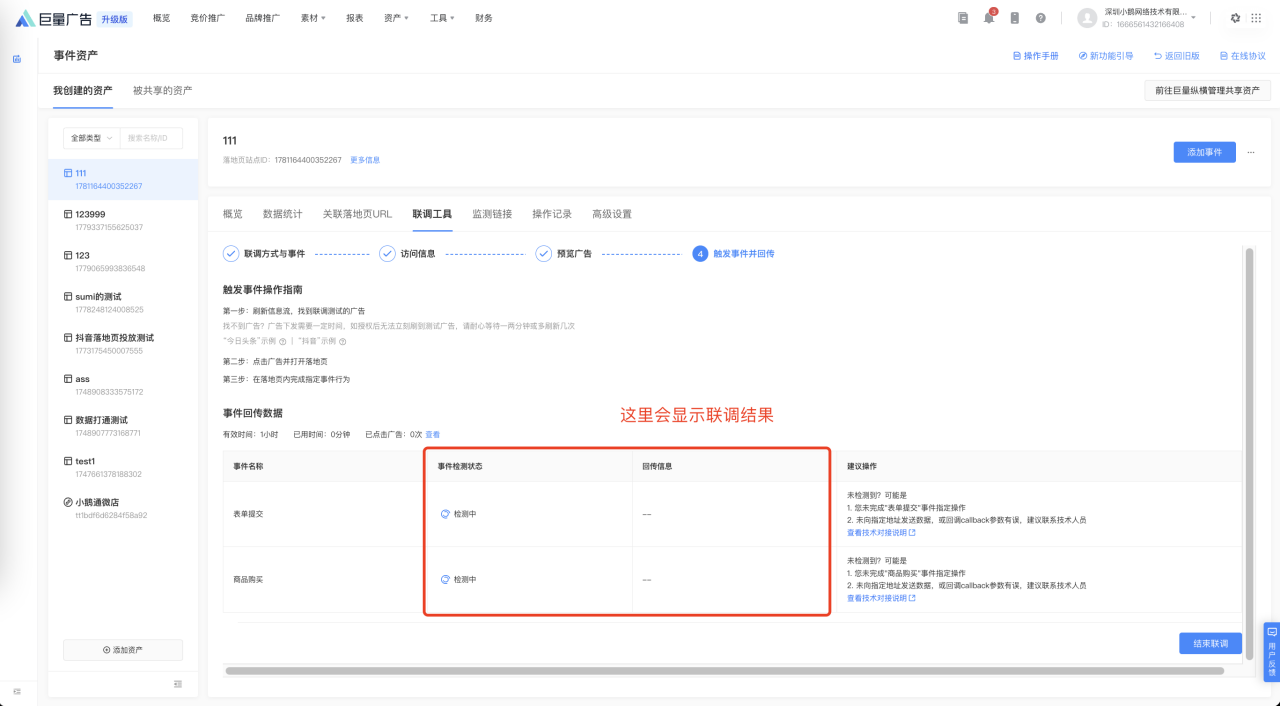Click step 4 触发事件并回传

(733, 253)
